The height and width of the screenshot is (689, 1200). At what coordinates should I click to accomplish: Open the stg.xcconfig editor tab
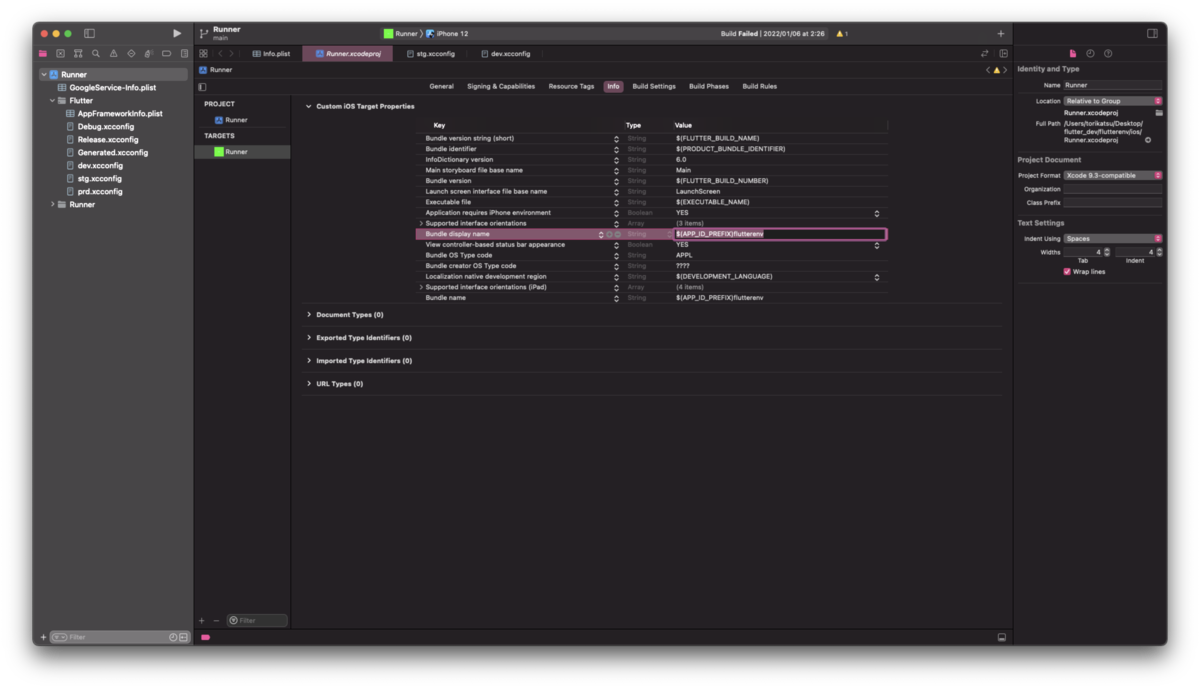click(430, 54)
